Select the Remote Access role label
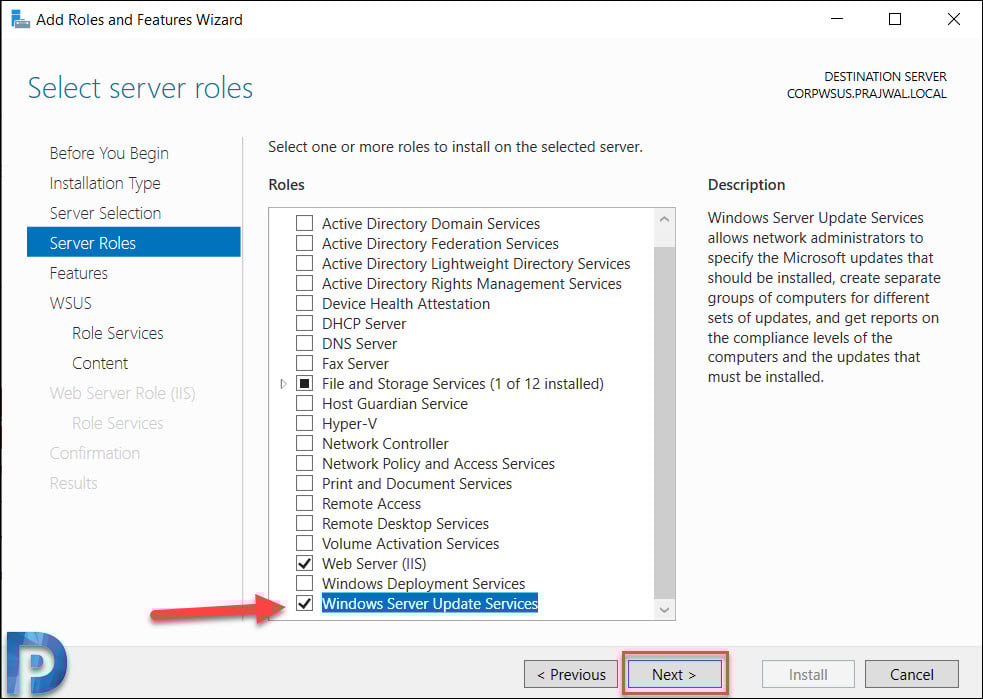 pyautogui.click(x=371, y=503)
